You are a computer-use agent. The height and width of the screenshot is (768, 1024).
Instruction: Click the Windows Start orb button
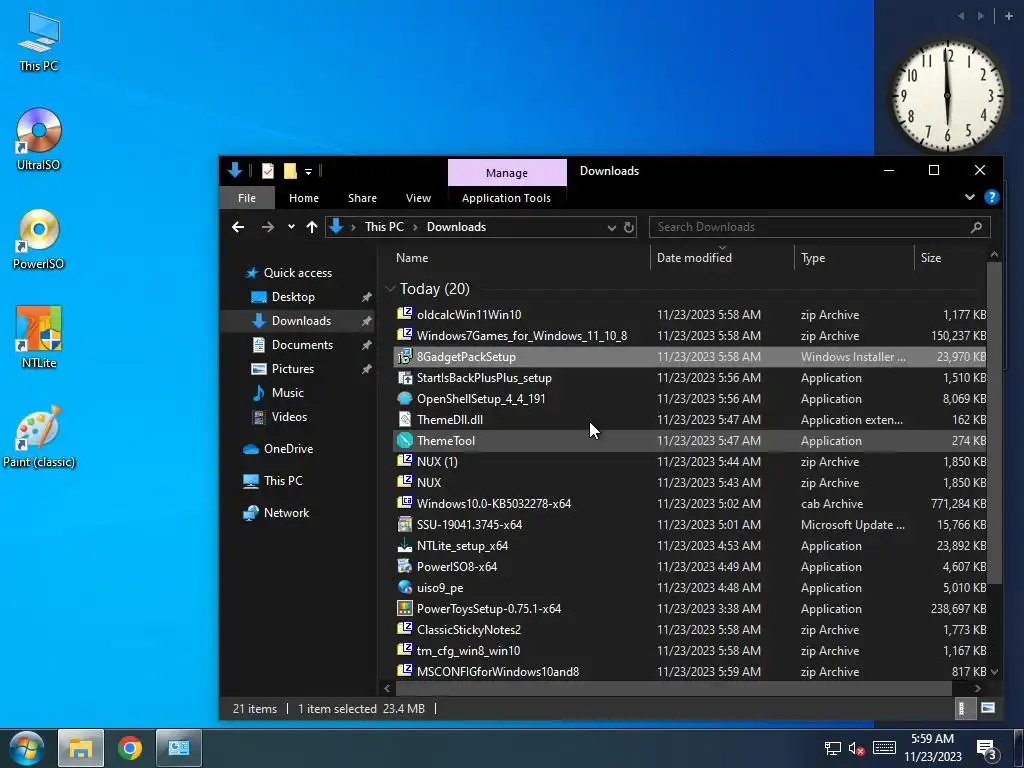27,748
